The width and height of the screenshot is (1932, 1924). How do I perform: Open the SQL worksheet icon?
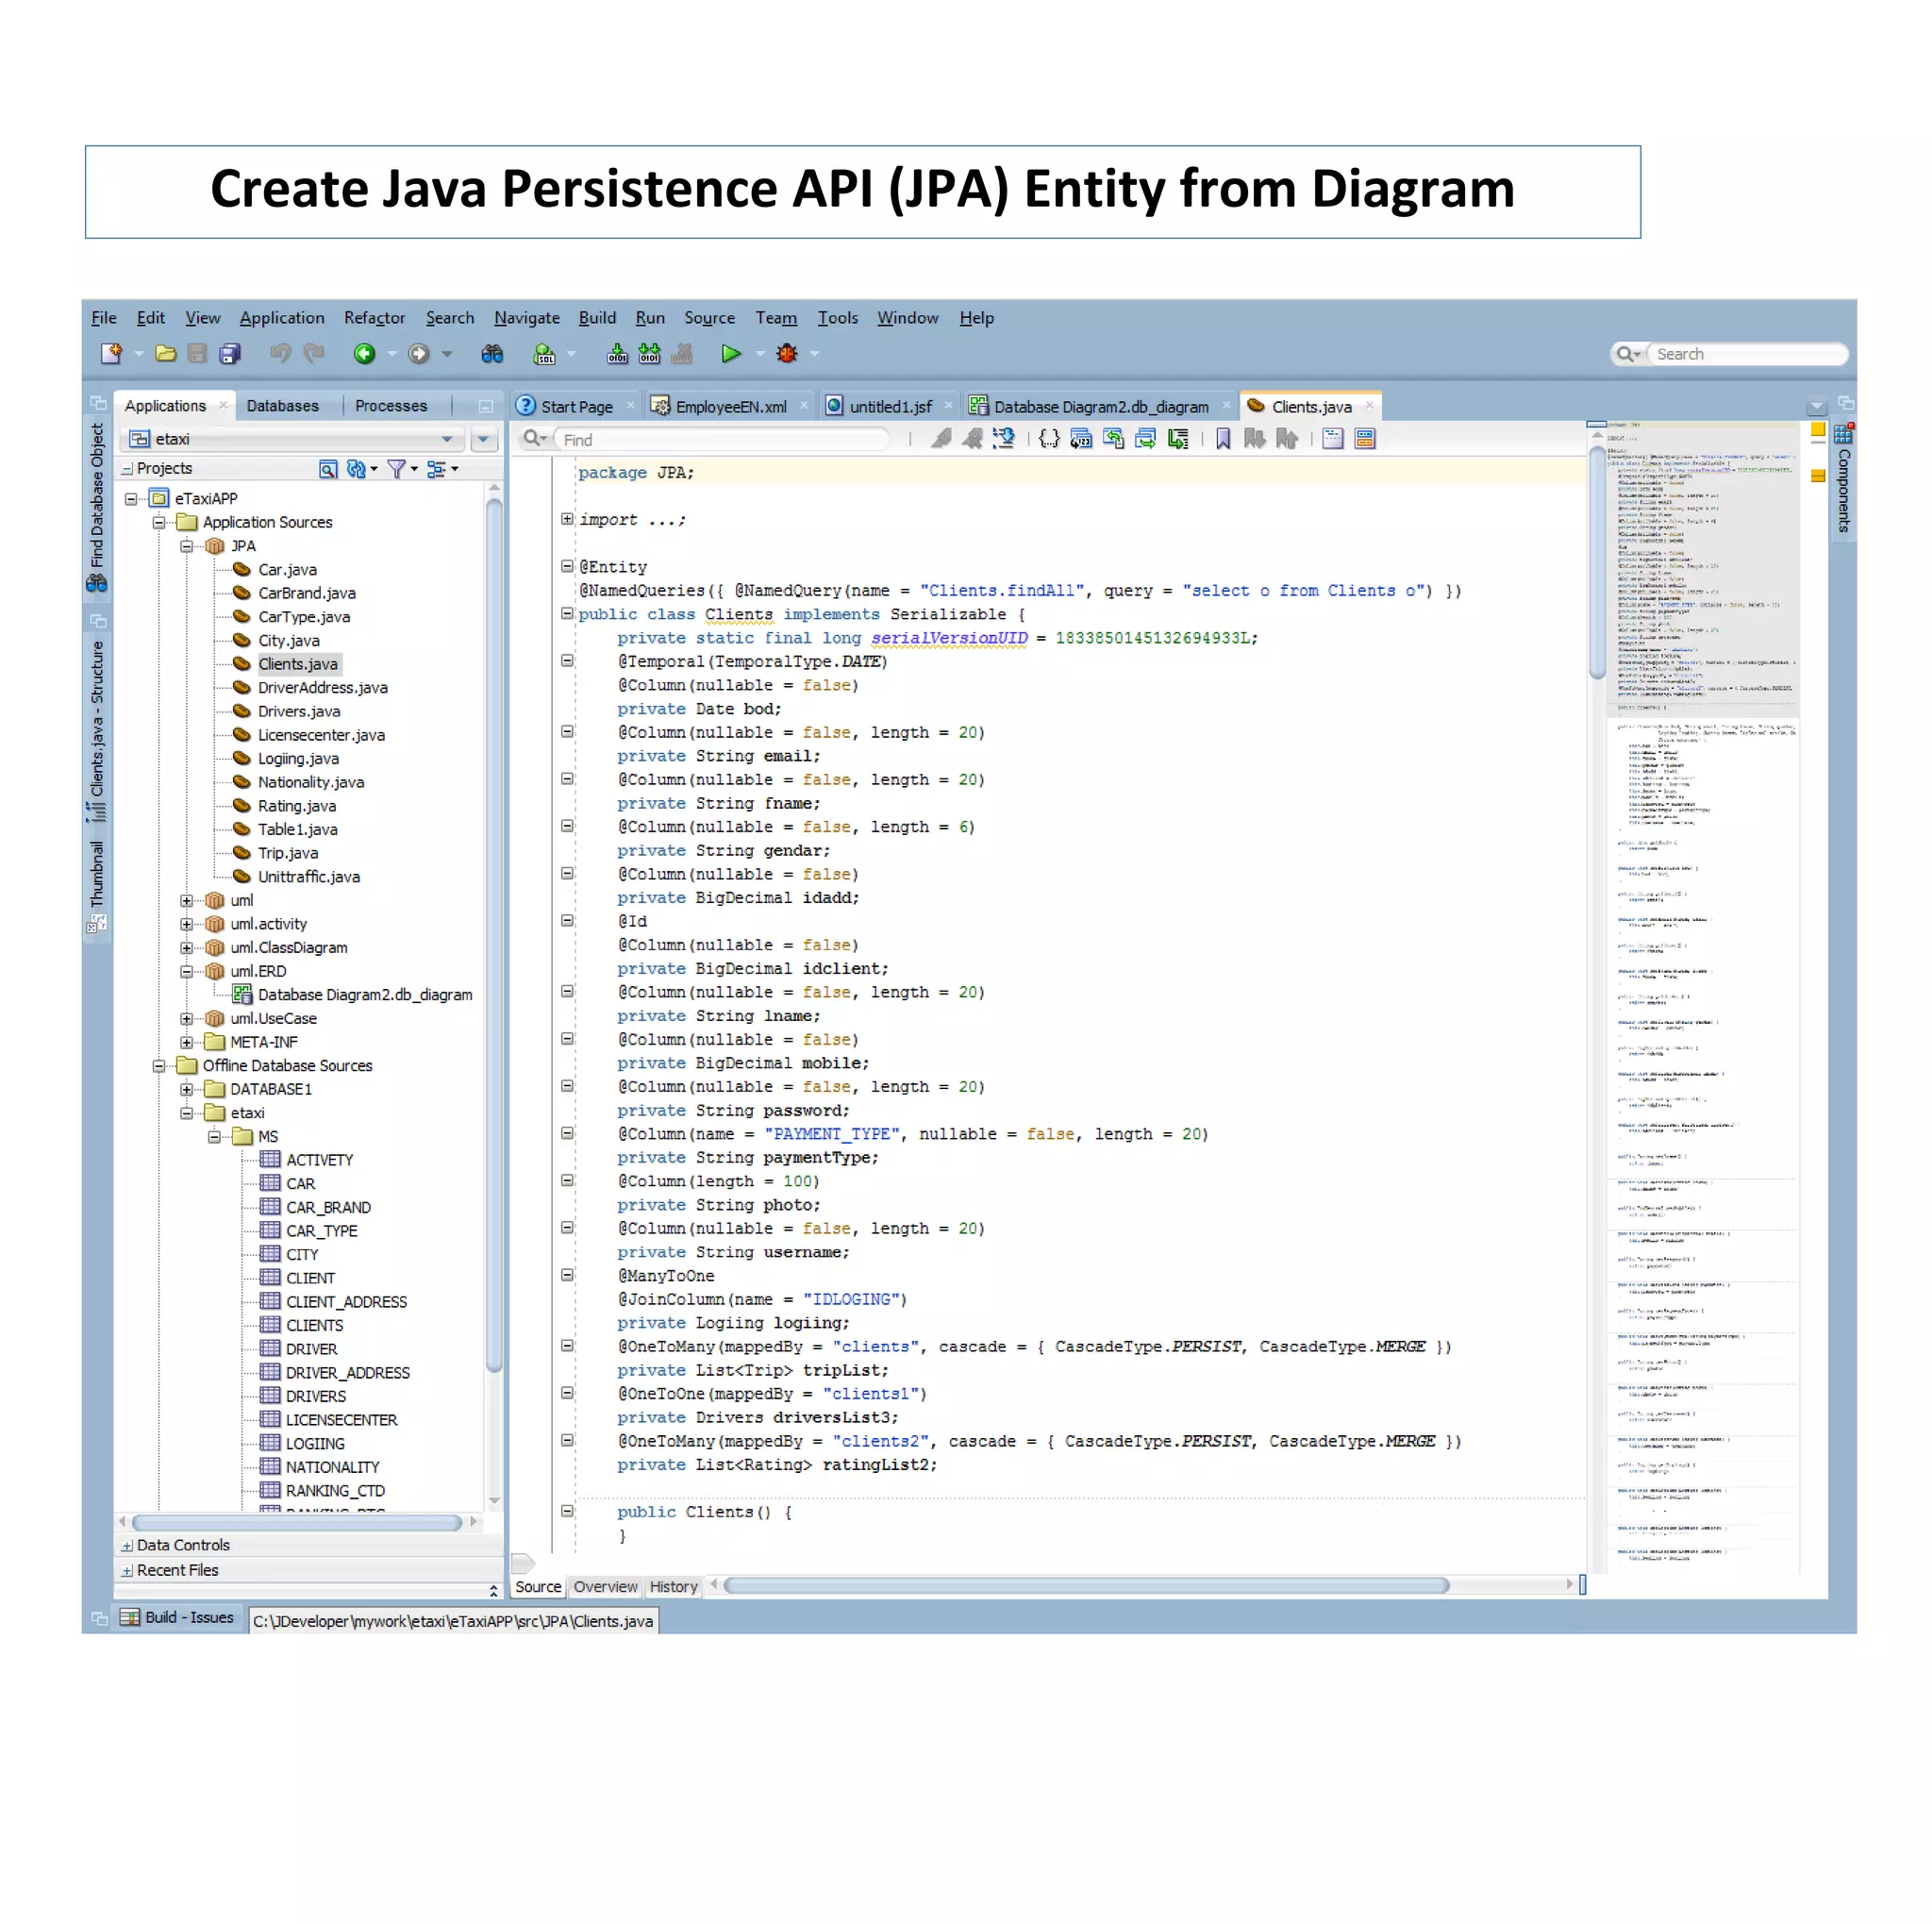tap(544, 353)
